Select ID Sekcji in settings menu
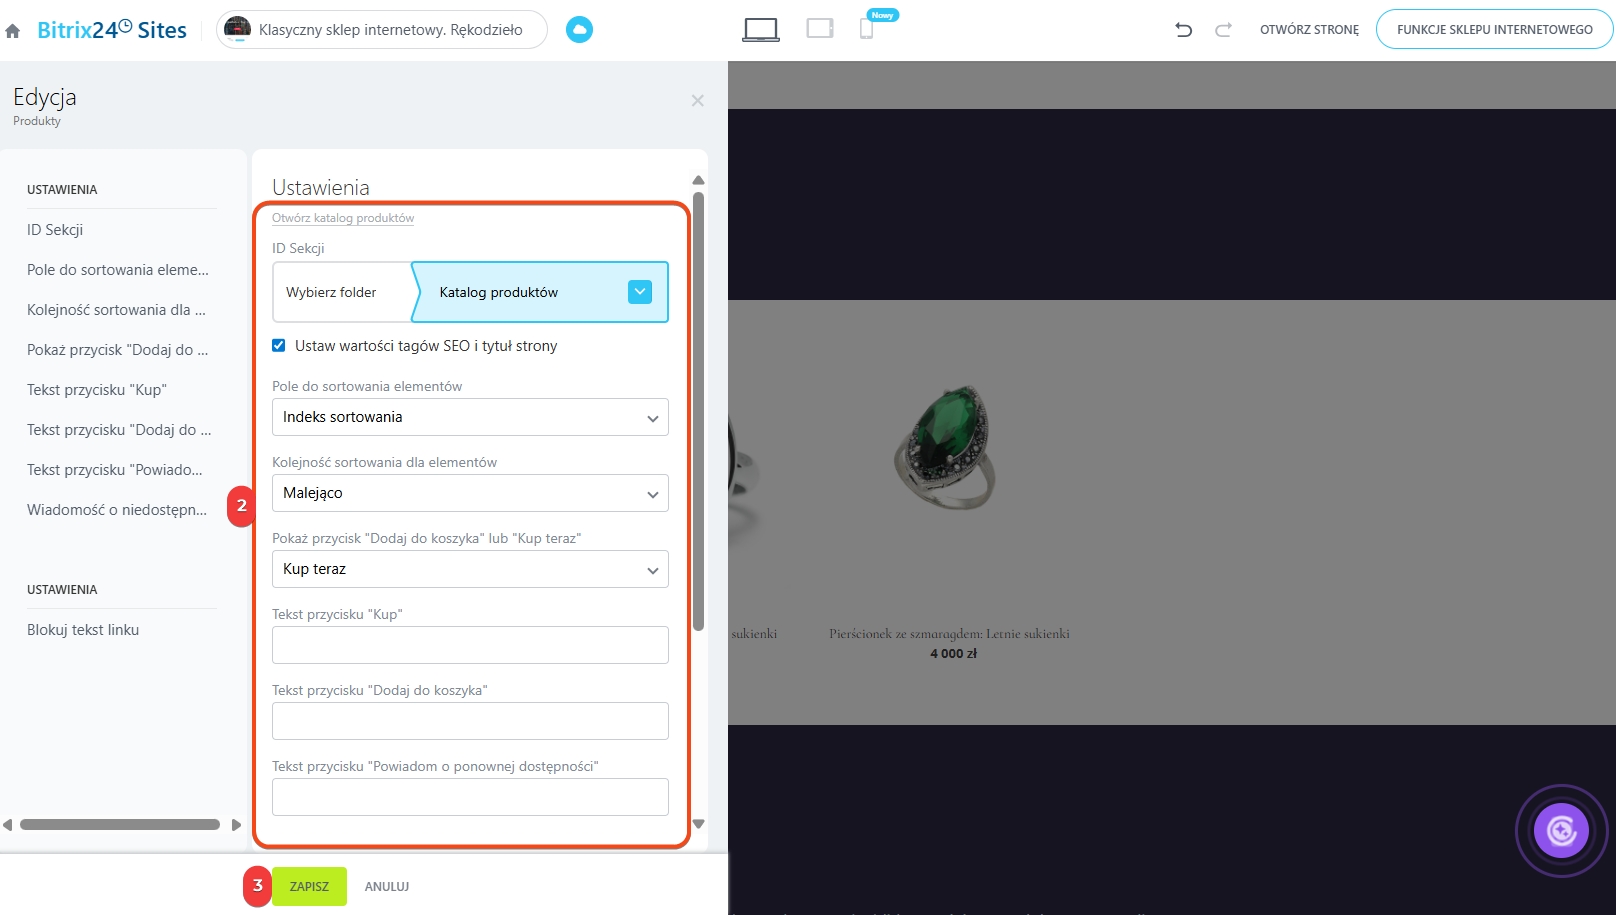Viewport: 1616px width, 915px height. 55,230
